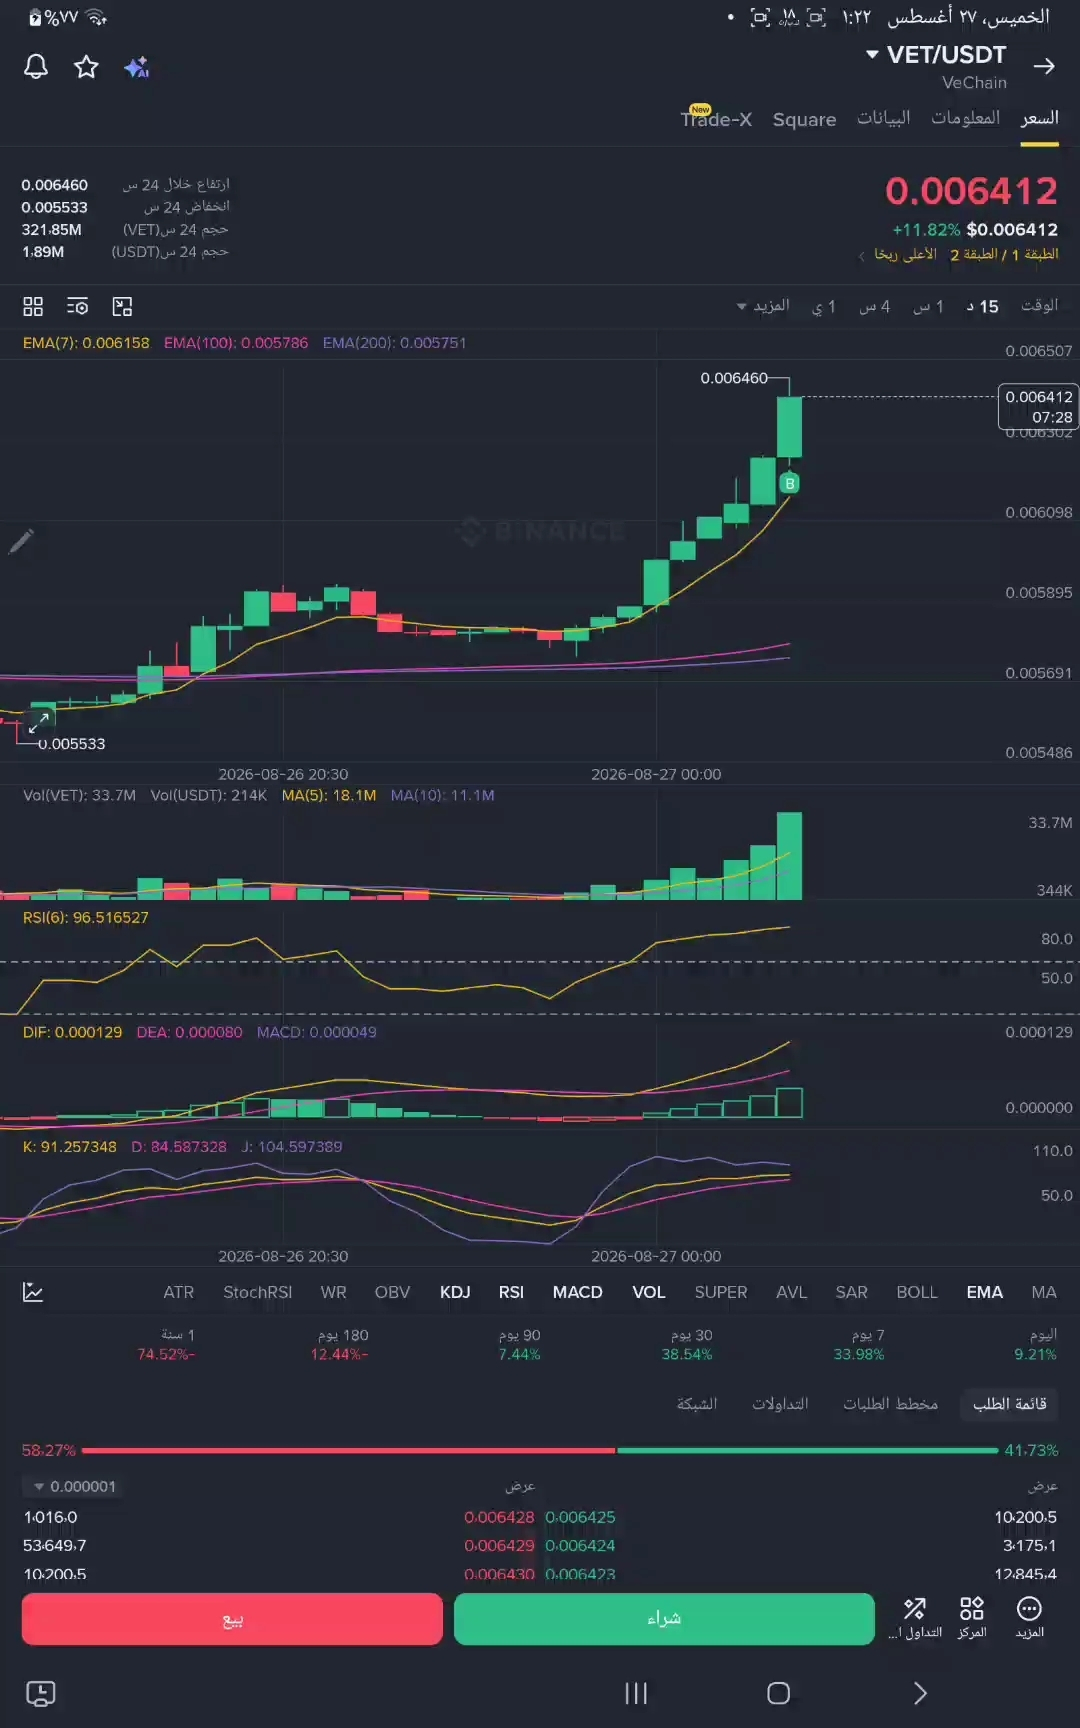Switch to المعلومات info tab
Screen dimensions: 1080x1728
coord(965,118)
